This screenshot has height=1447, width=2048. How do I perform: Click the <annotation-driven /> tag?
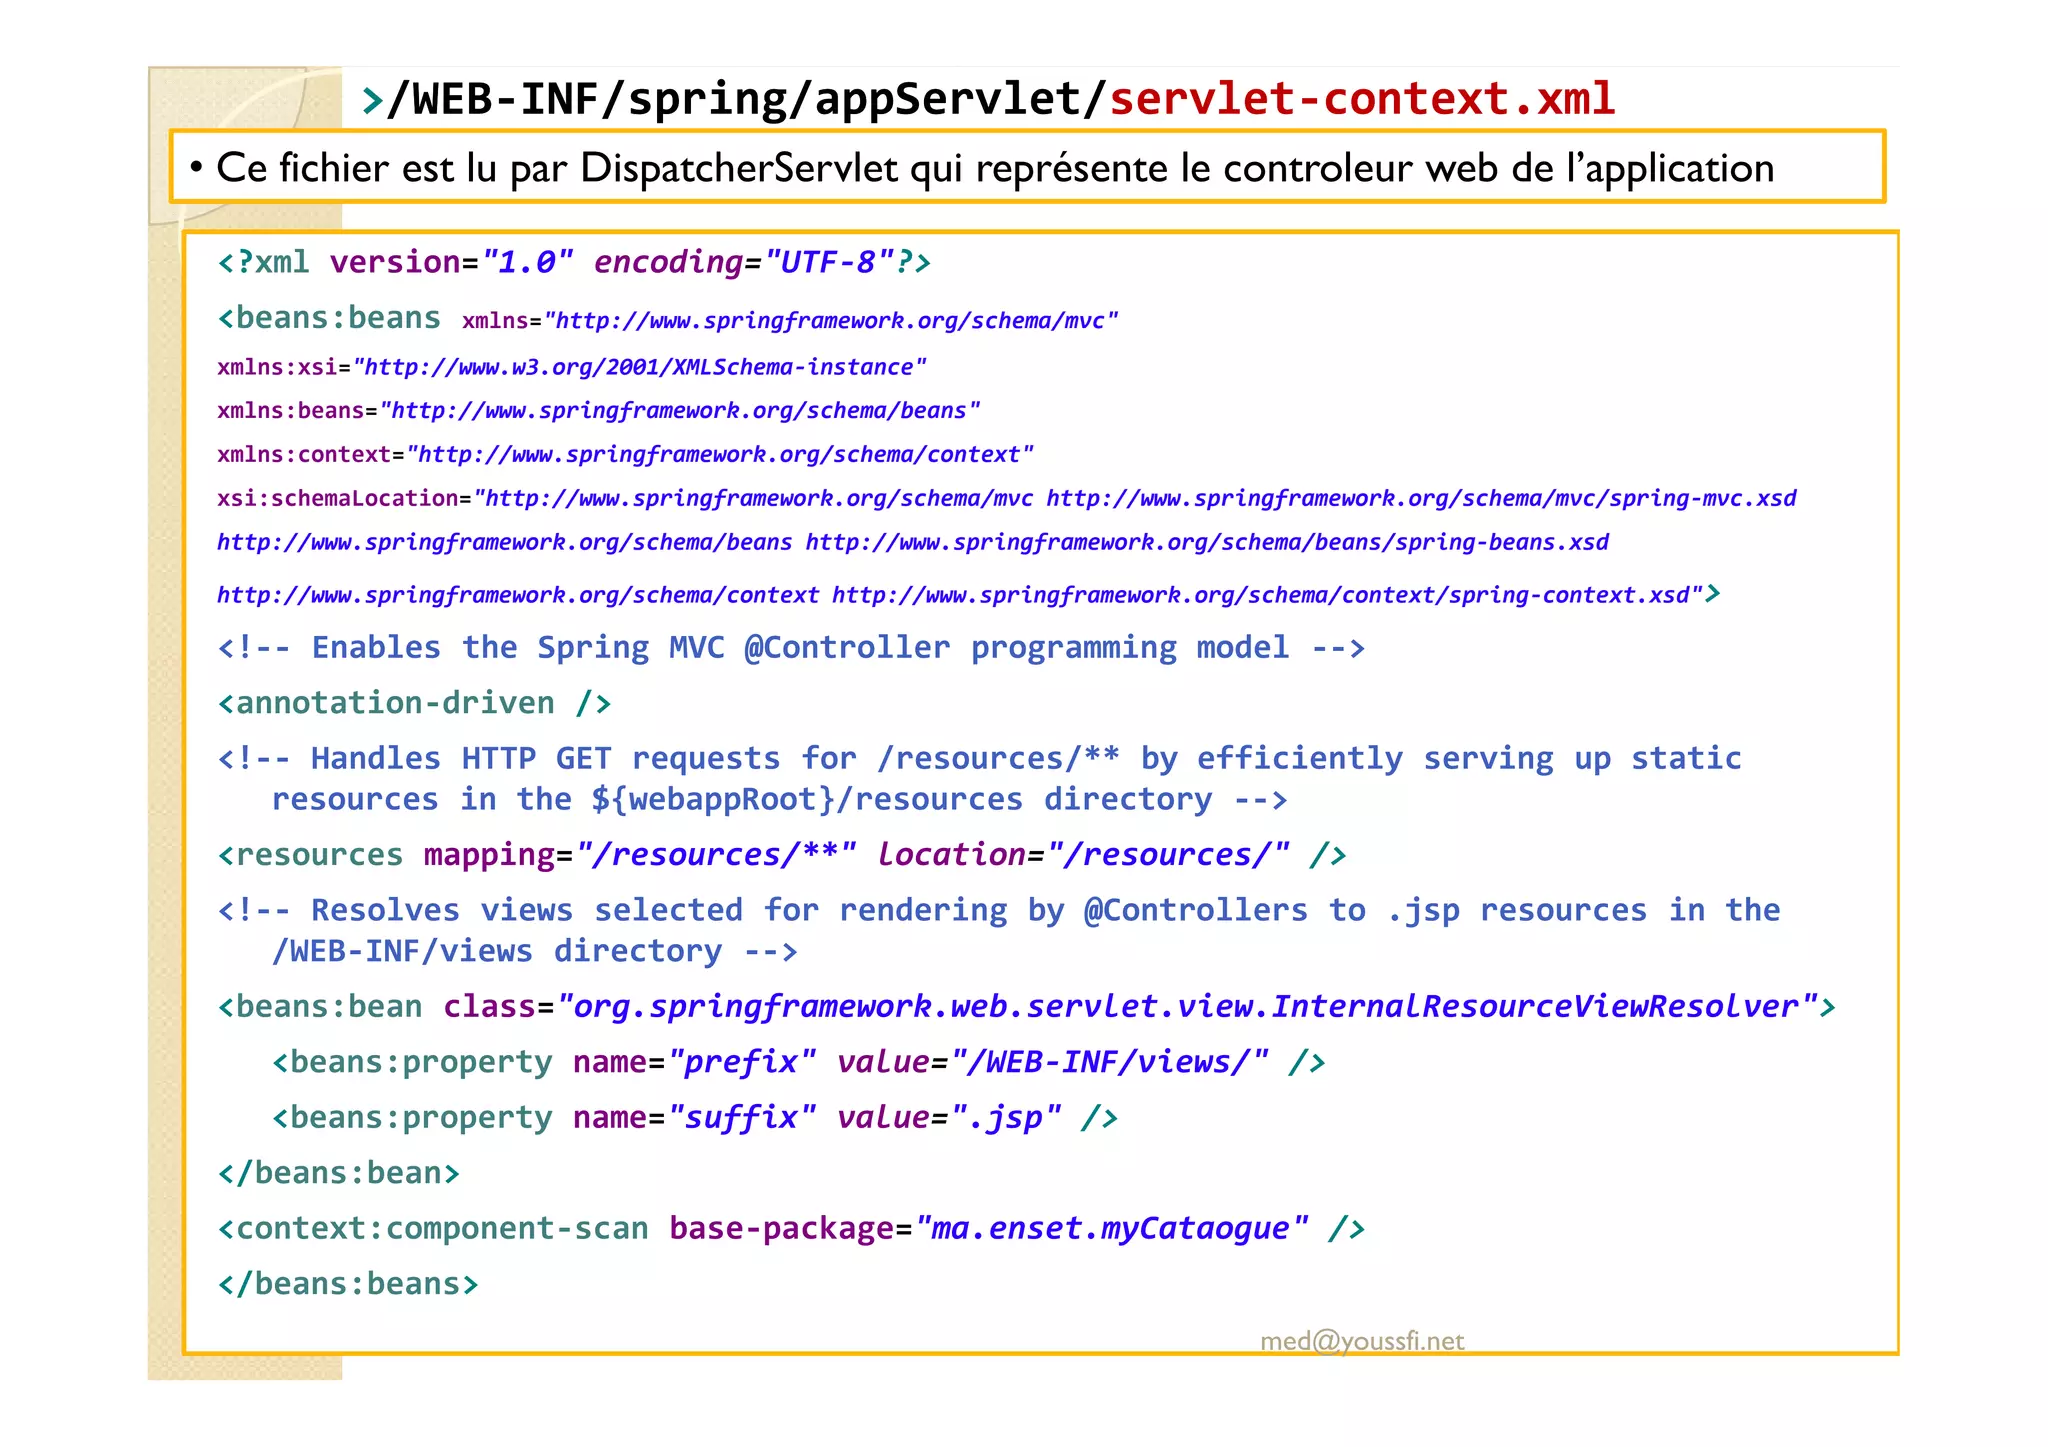coord(414,703)
